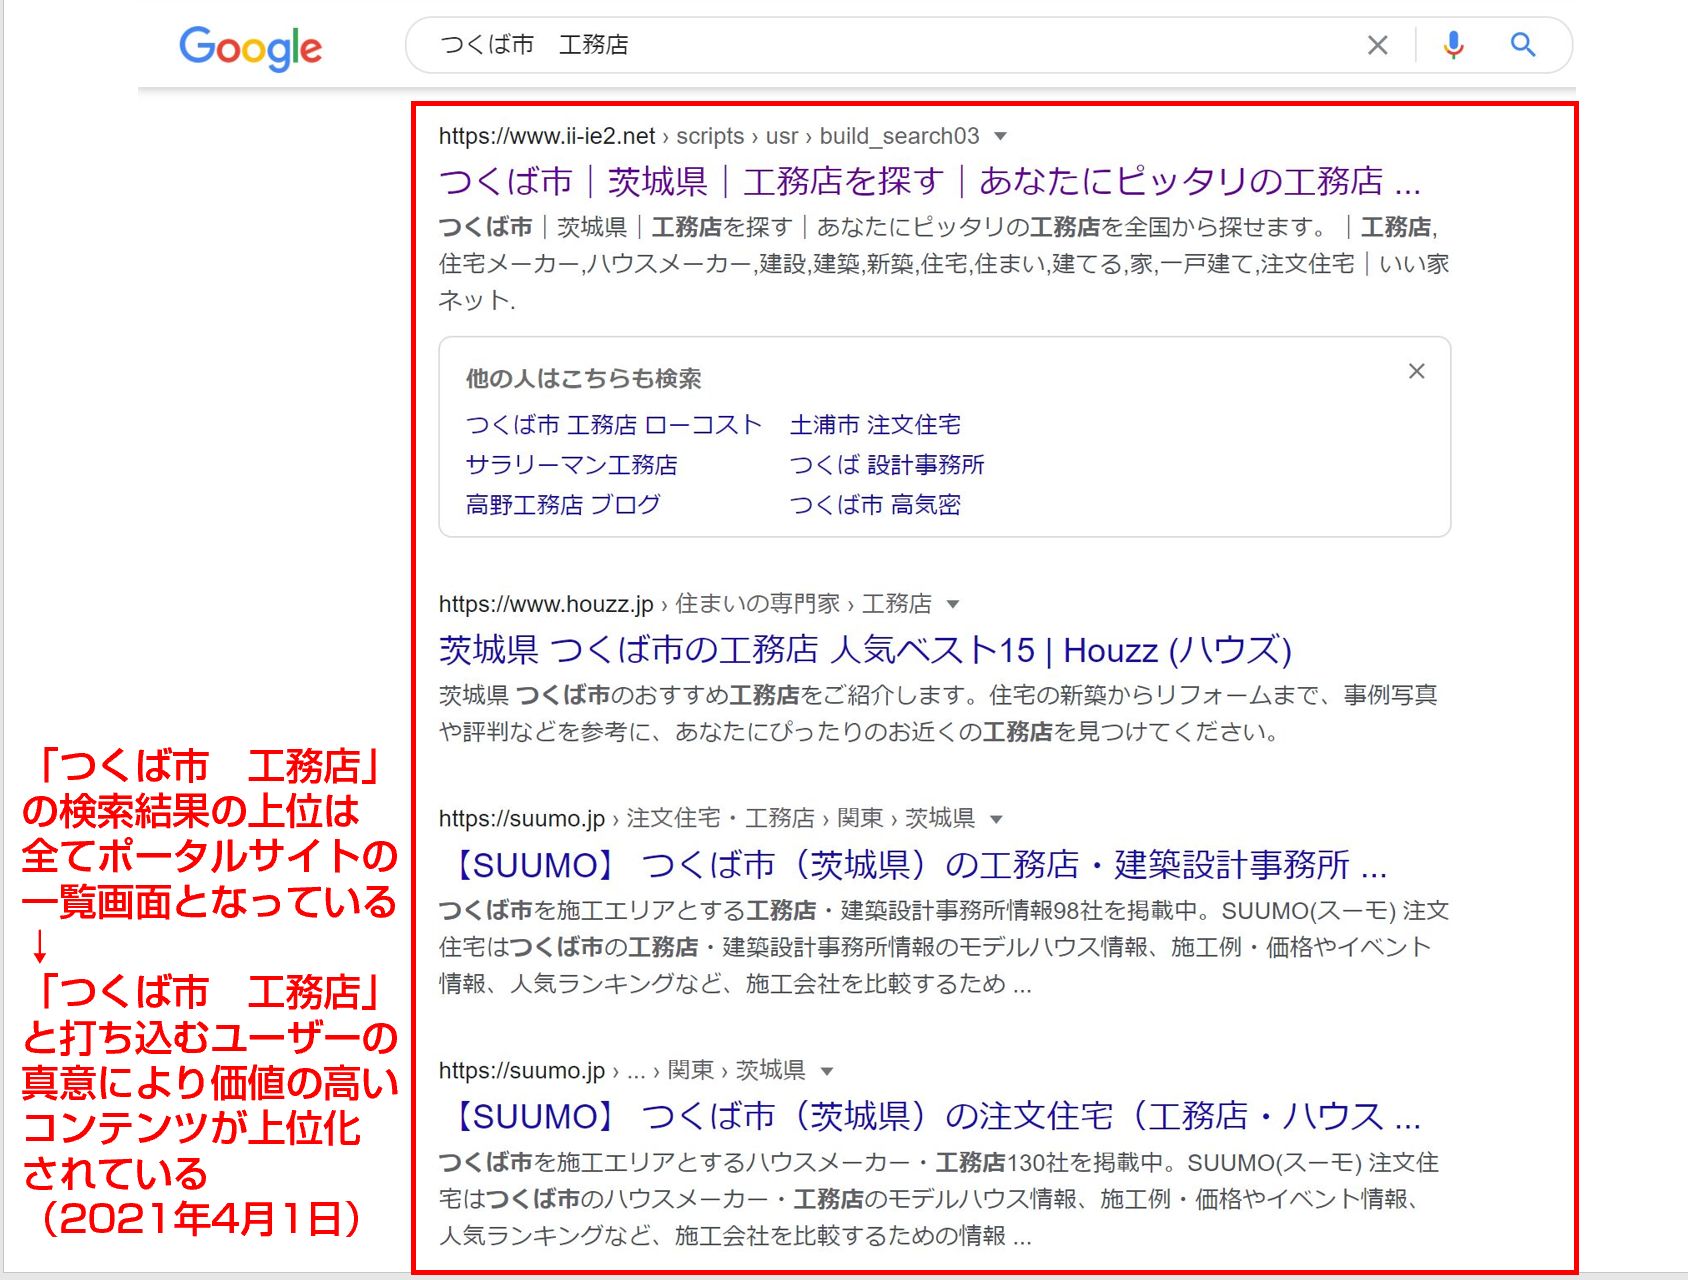The image size is (1688, 1280).
Task: Open SUUMO result つくば市の工務店・建築設計事務所
Action: (913, 865)
